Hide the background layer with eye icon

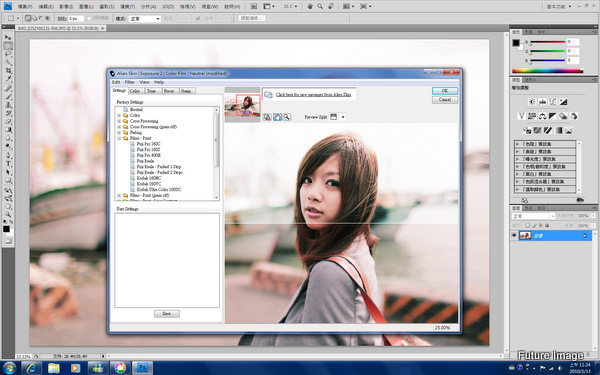[x=514, y=235]
